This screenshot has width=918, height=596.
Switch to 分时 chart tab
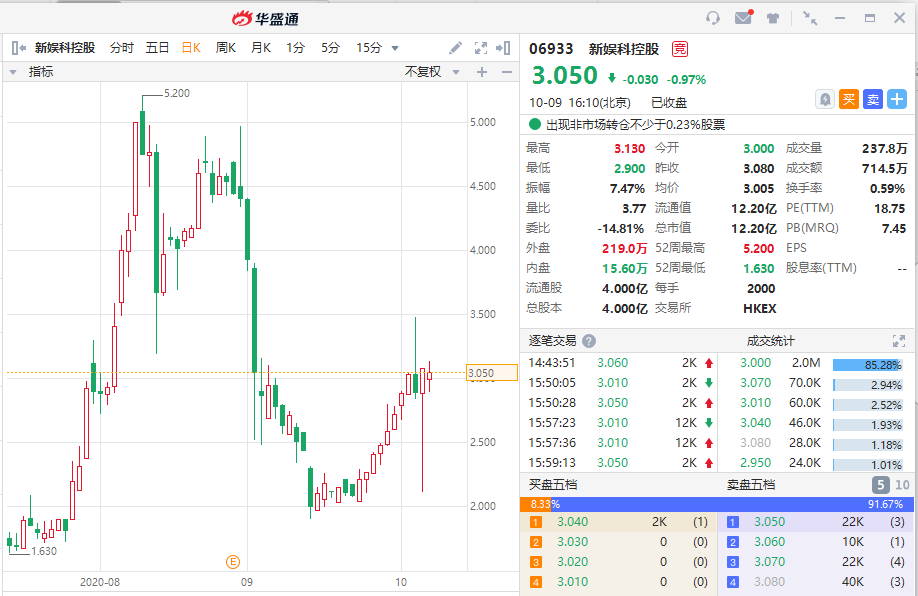pyautogui.click(x=122, y=48)
